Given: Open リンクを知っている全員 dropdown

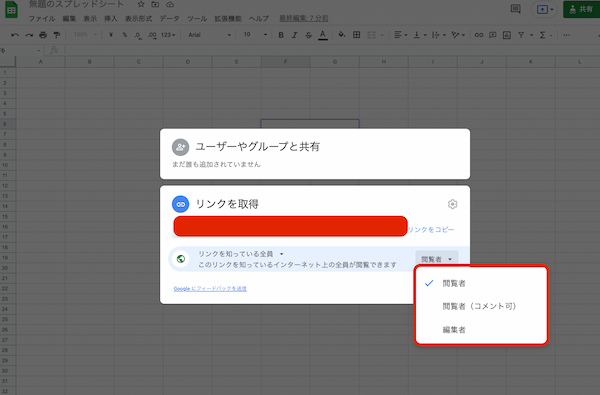Looking at the screenshot, I should pos(240,254).
